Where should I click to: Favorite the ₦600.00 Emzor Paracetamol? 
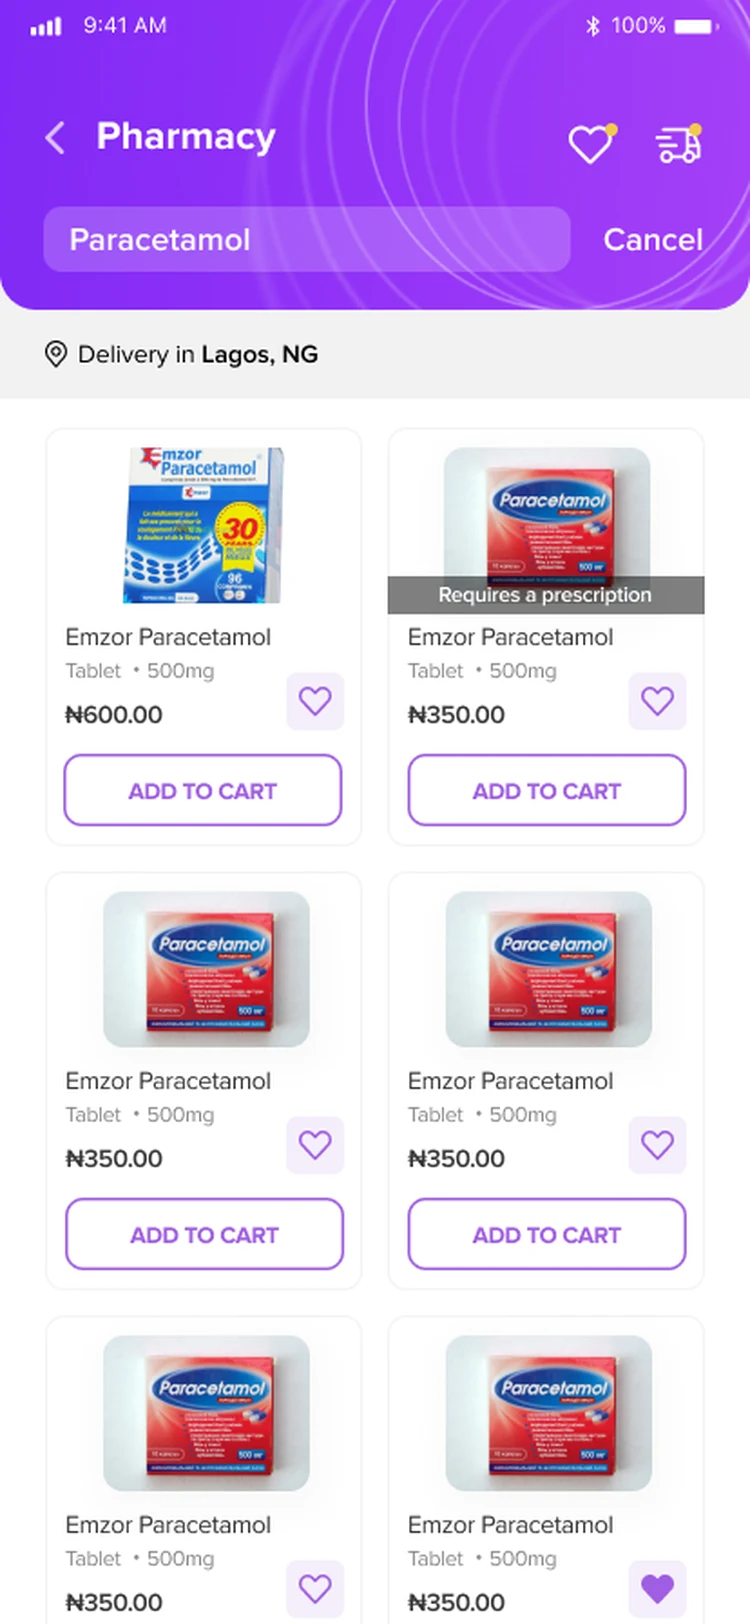tap(315, 701)
